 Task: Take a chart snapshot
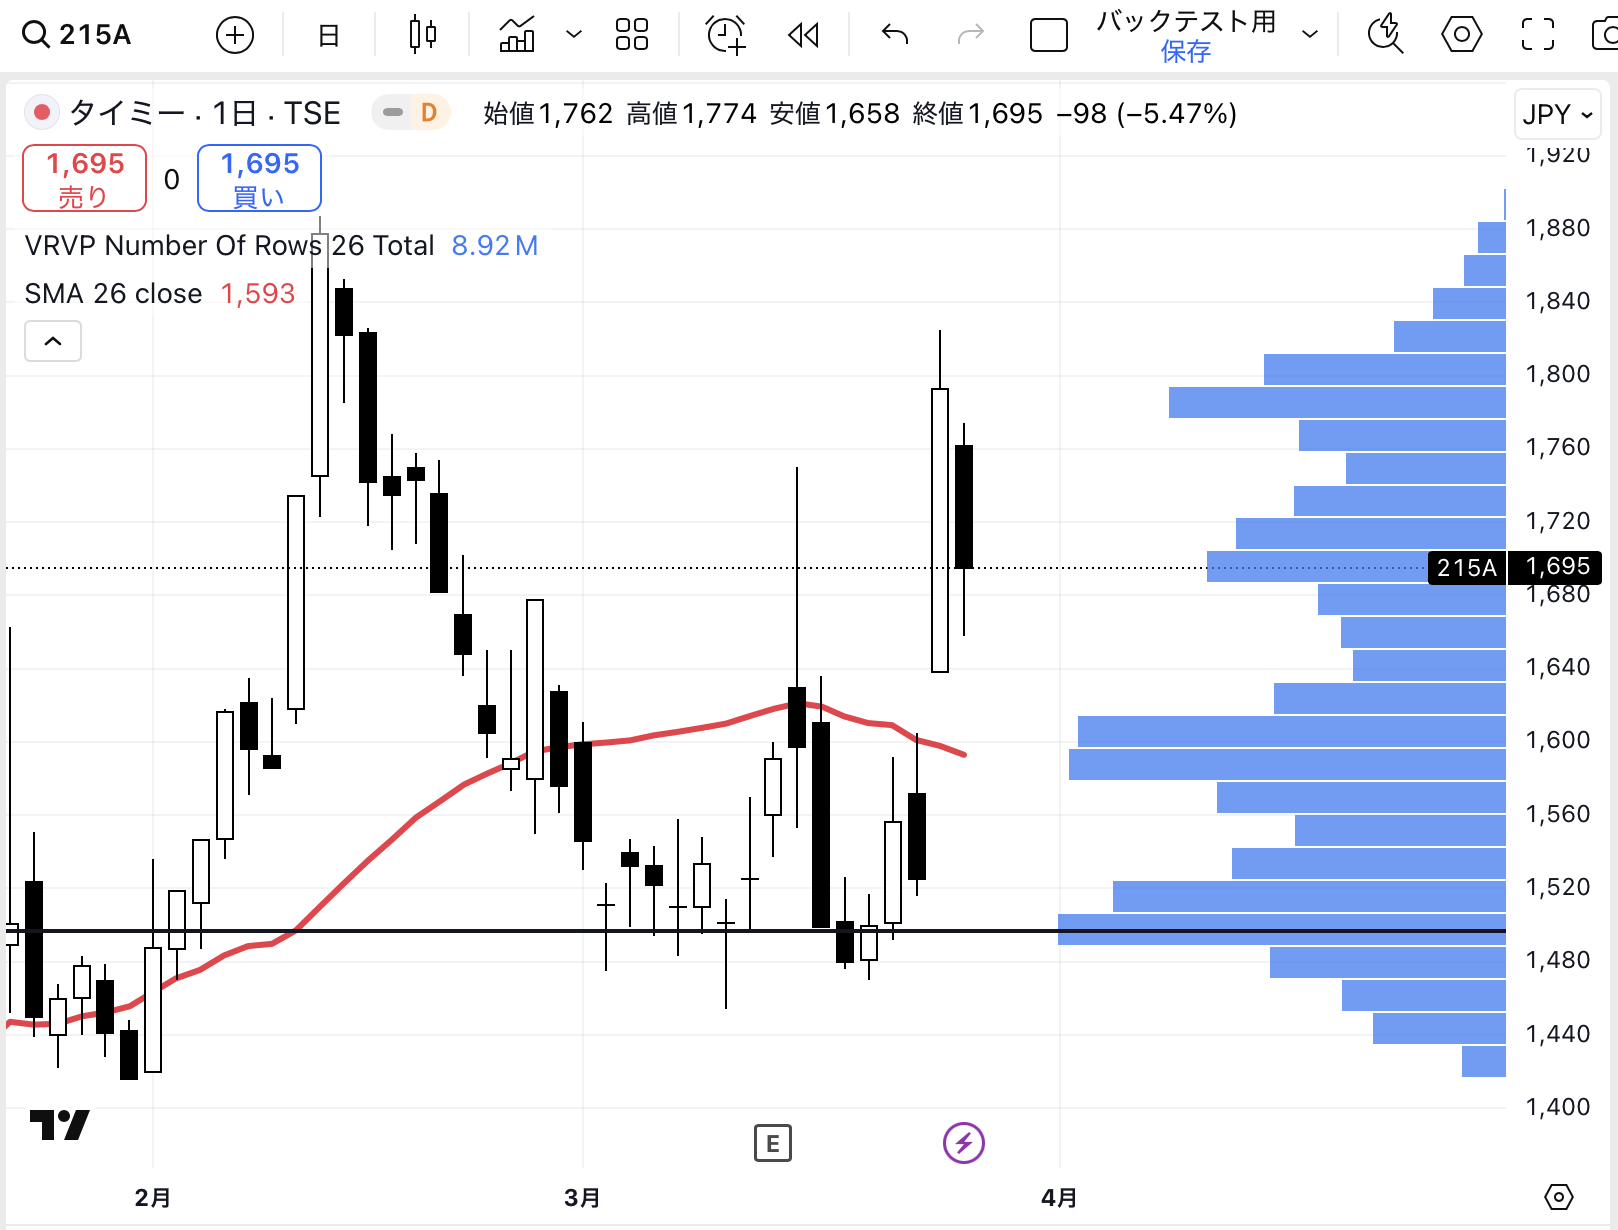(1604, 35)
